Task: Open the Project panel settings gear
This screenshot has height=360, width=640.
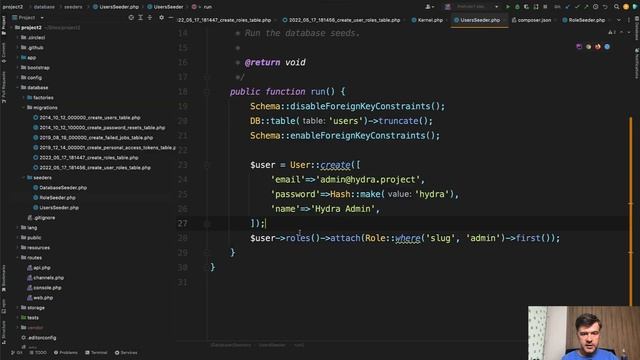Action: coord(162,18)
